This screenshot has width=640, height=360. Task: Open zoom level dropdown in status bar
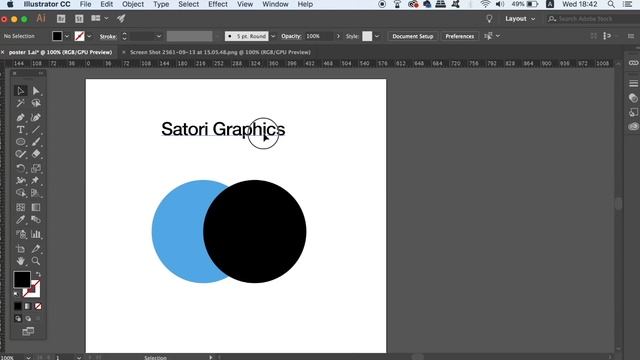pyautogui.click(x=28, y=358)
